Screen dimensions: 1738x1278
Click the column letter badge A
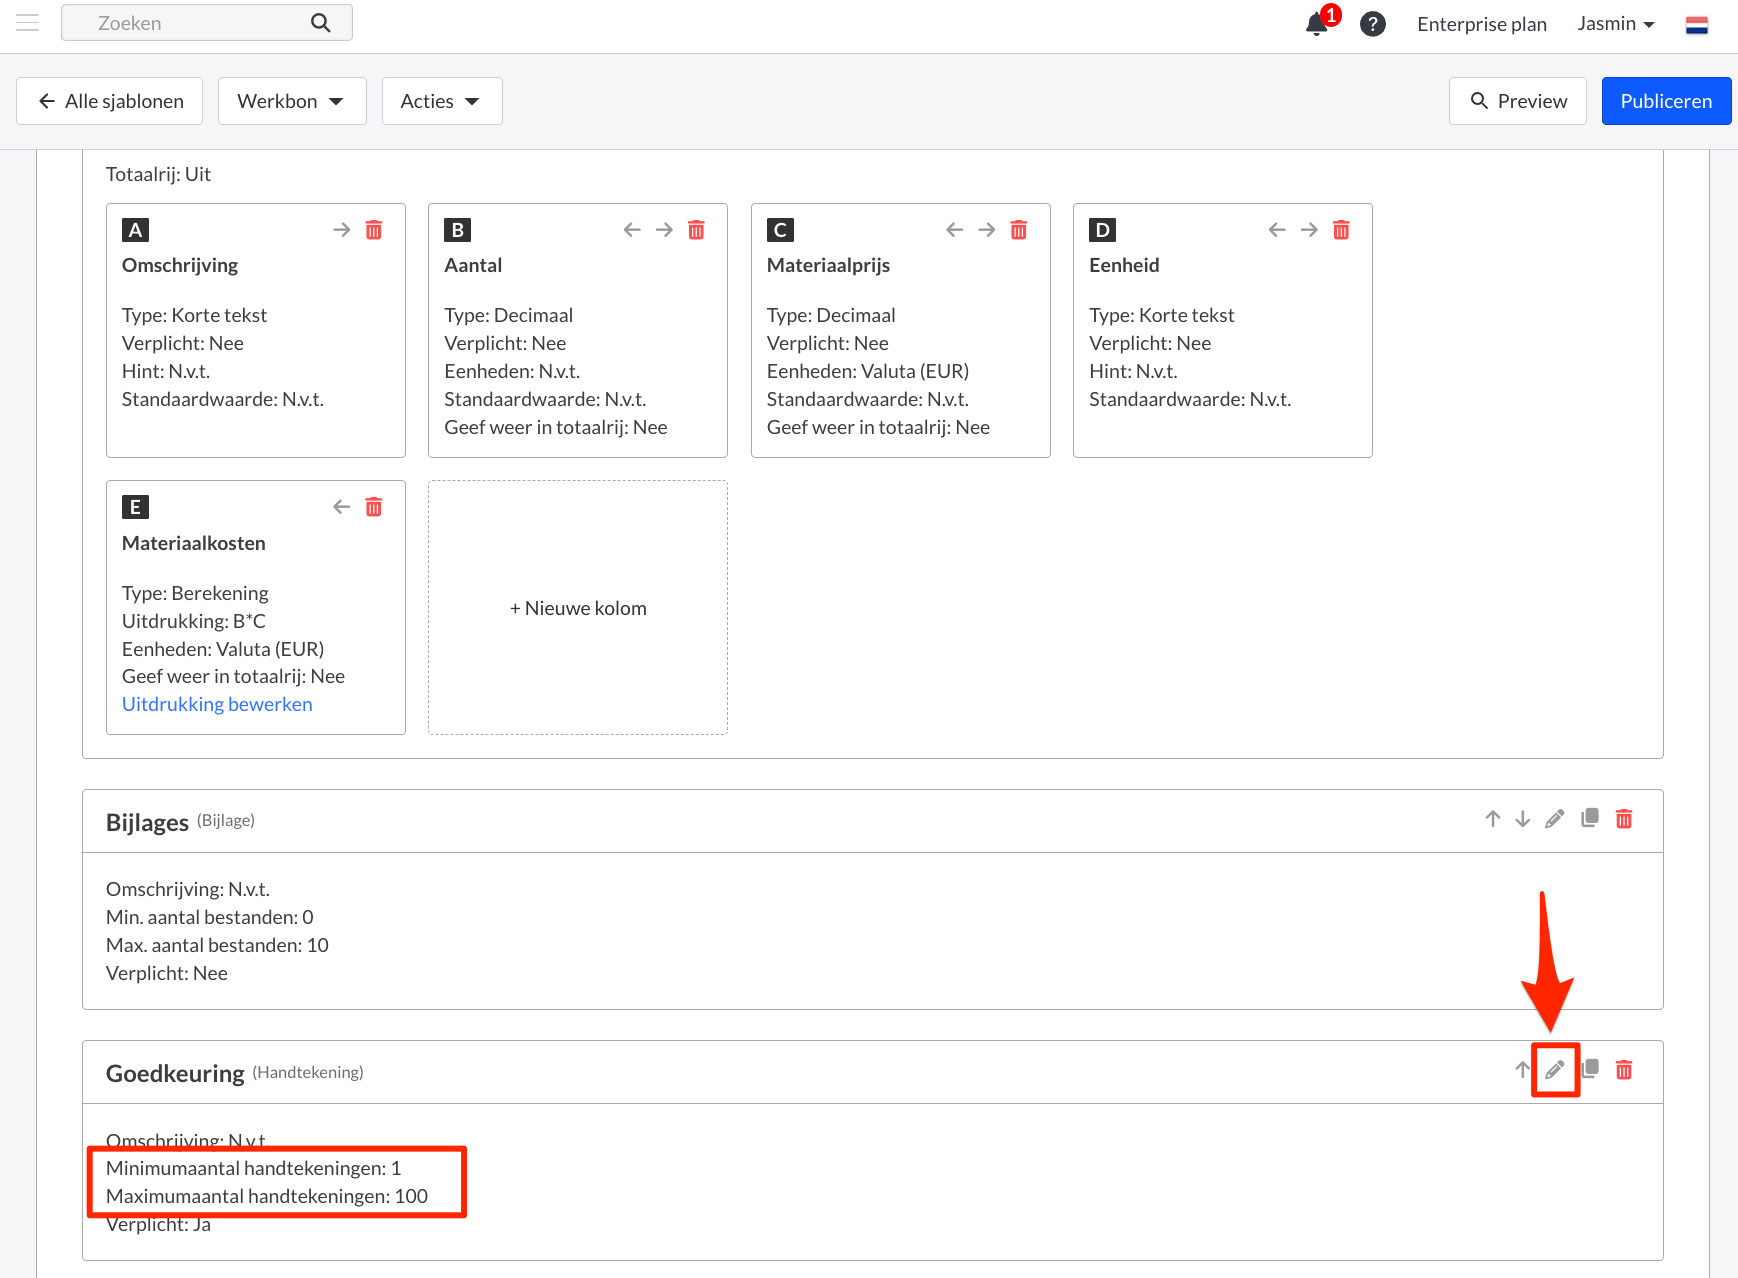point(135,230)
